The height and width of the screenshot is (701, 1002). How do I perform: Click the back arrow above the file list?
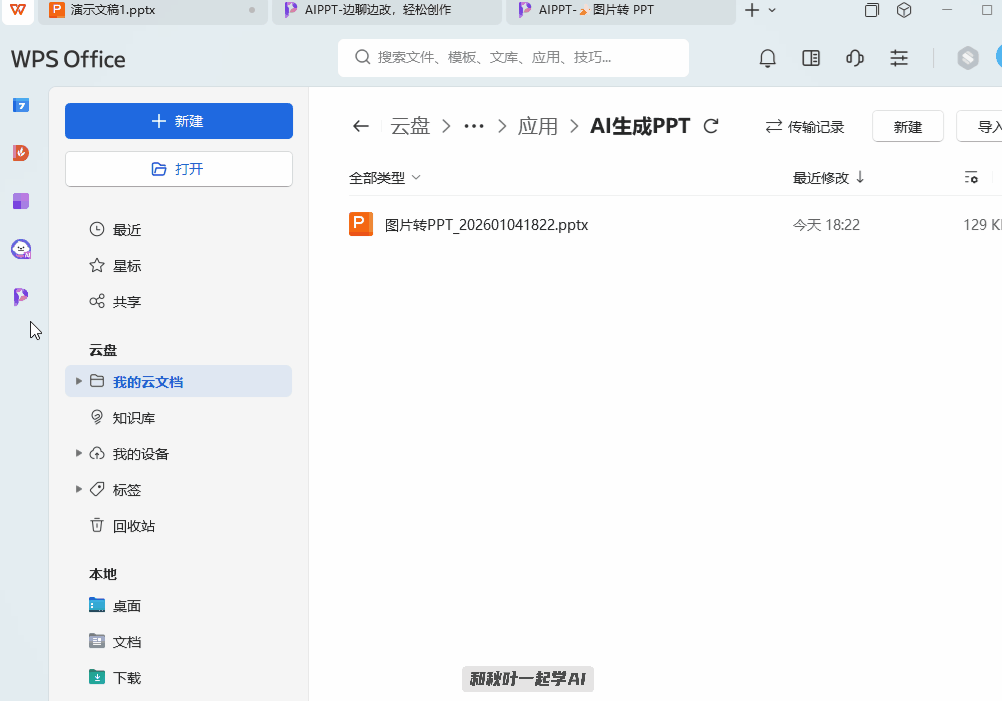point(360,126)
